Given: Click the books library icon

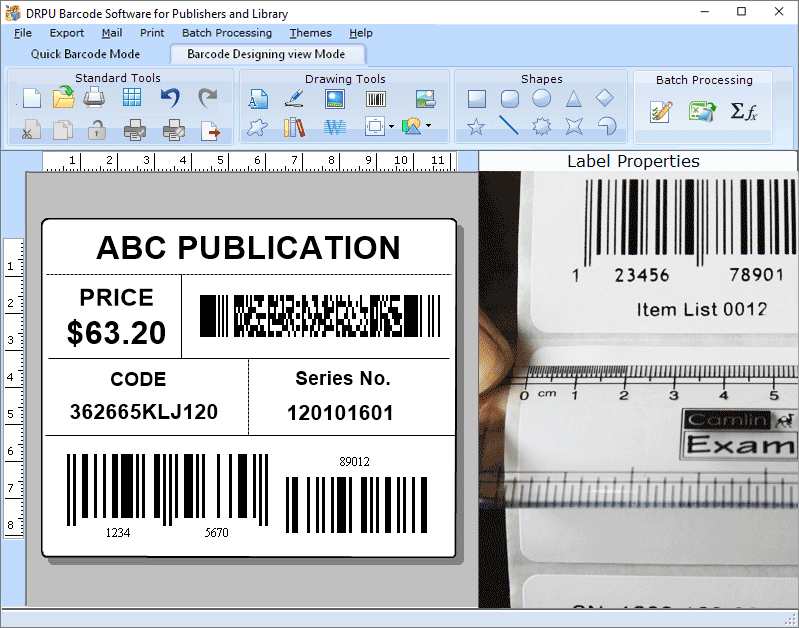Looking at the screenshot, I should [294, 127].
